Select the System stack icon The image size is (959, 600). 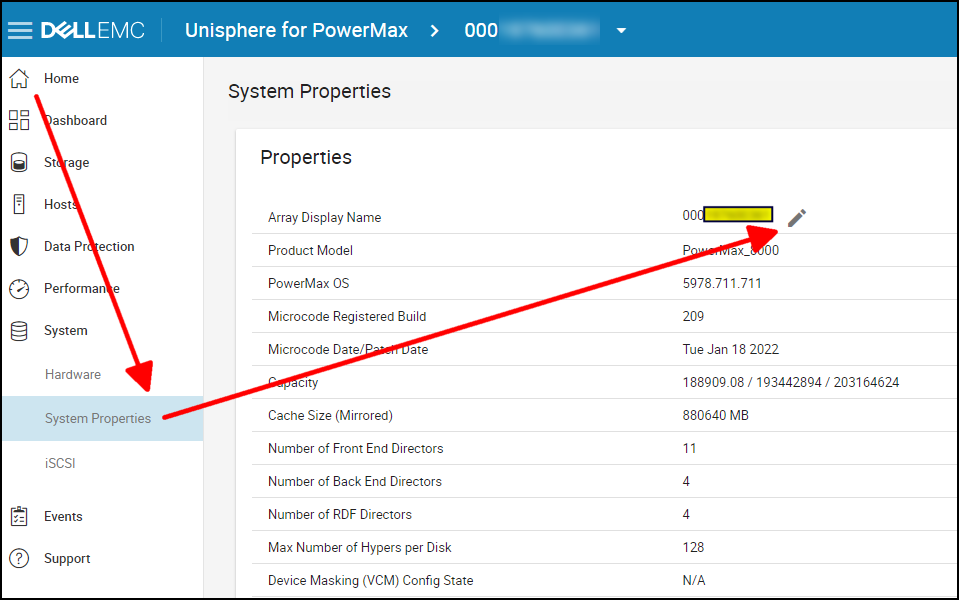pos(18,330)
